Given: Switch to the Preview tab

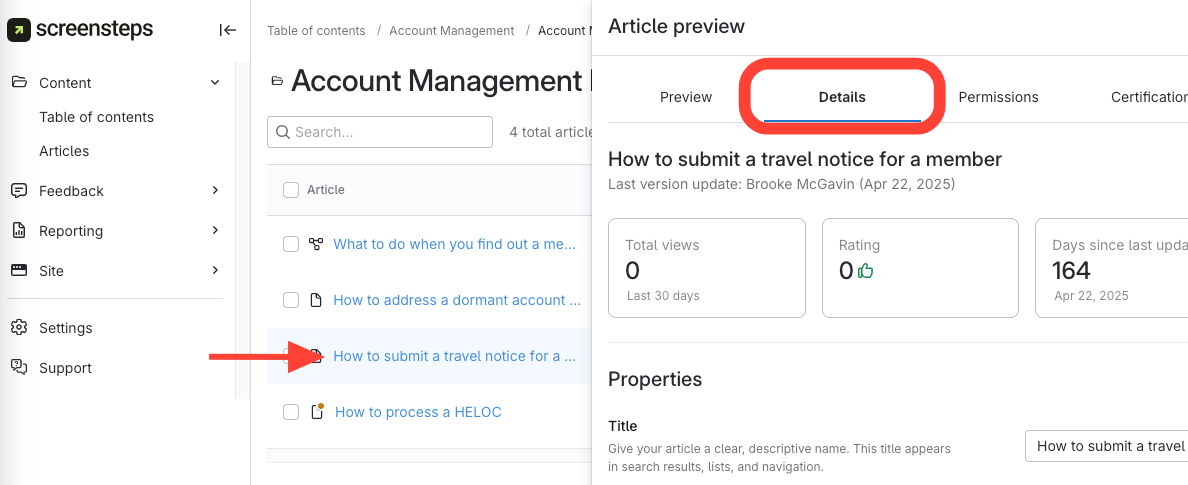Looking at the screenshot, I should [x=686, y=97].
